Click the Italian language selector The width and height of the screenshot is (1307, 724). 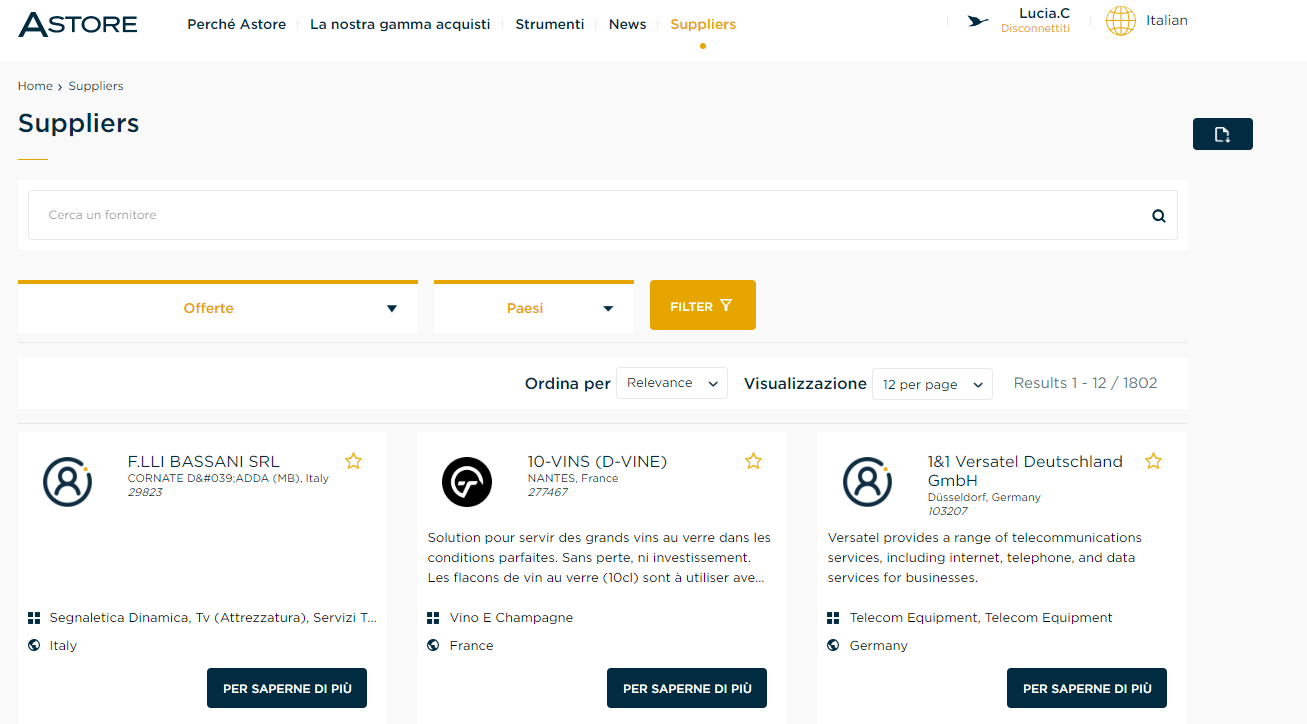(x=1167, y=20)
